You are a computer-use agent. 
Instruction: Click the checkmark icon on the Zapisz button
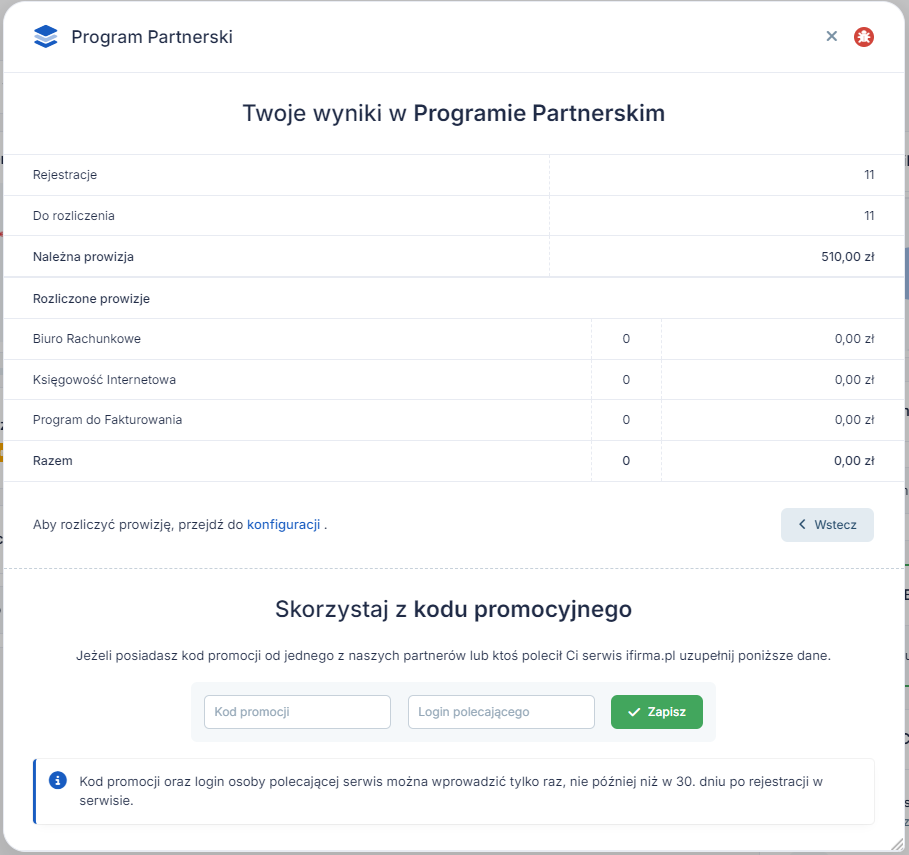(634, 712)
